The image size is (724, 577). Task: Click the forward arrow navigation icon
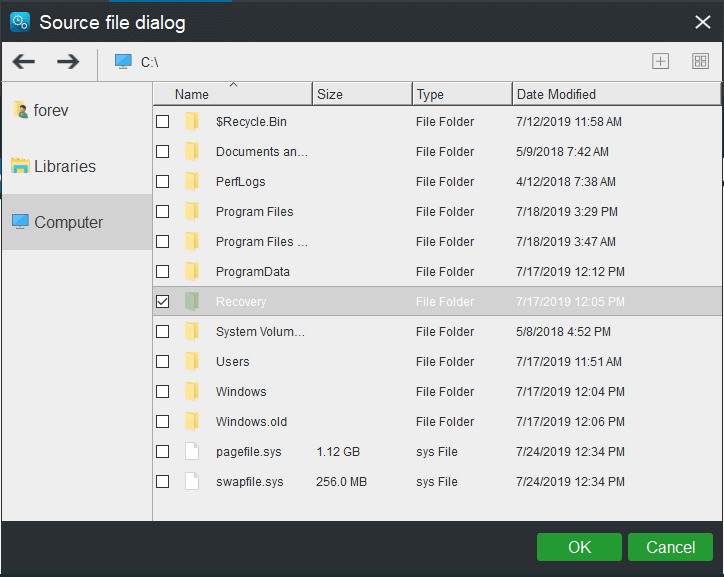pos(68,62)
